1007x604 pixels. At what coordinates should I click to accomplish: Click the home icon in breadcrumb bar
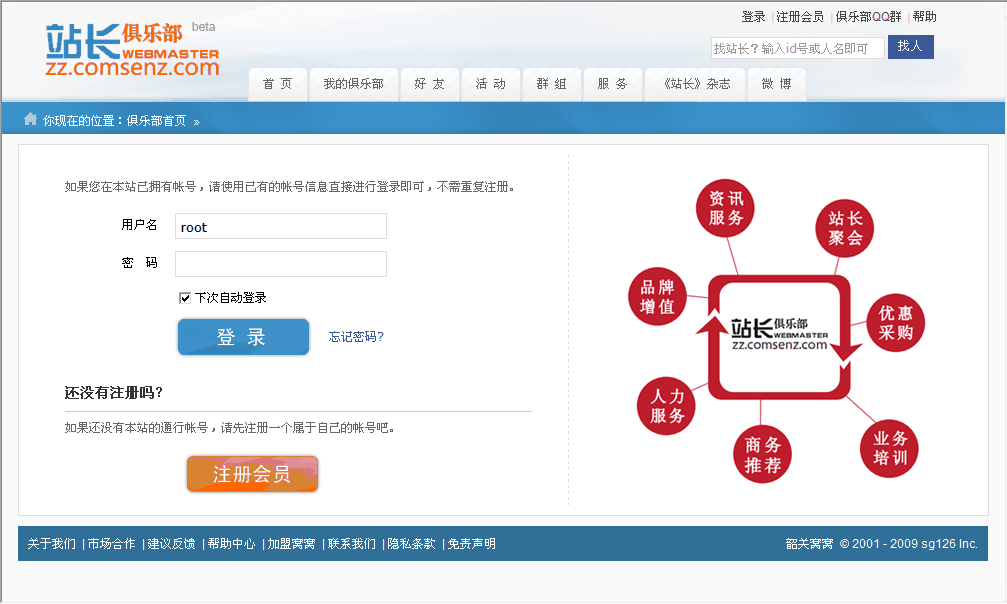(30, 119)
